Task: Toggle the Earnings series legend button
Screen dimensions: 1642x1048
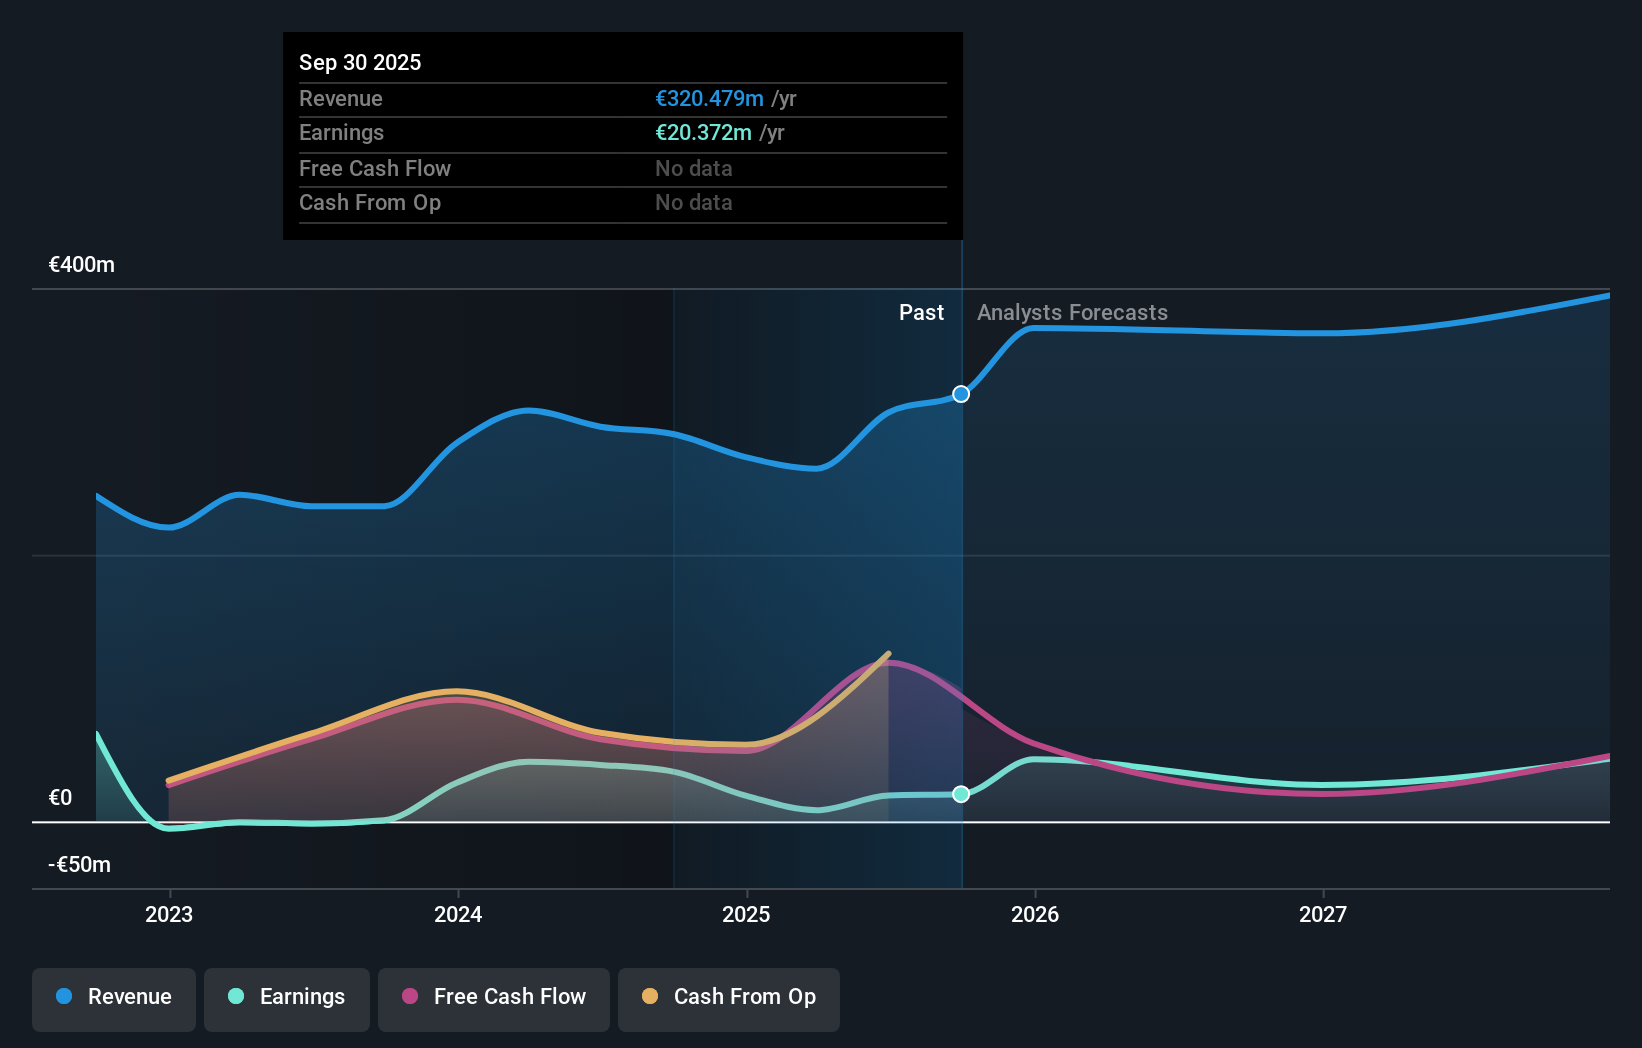Action: 287,999
